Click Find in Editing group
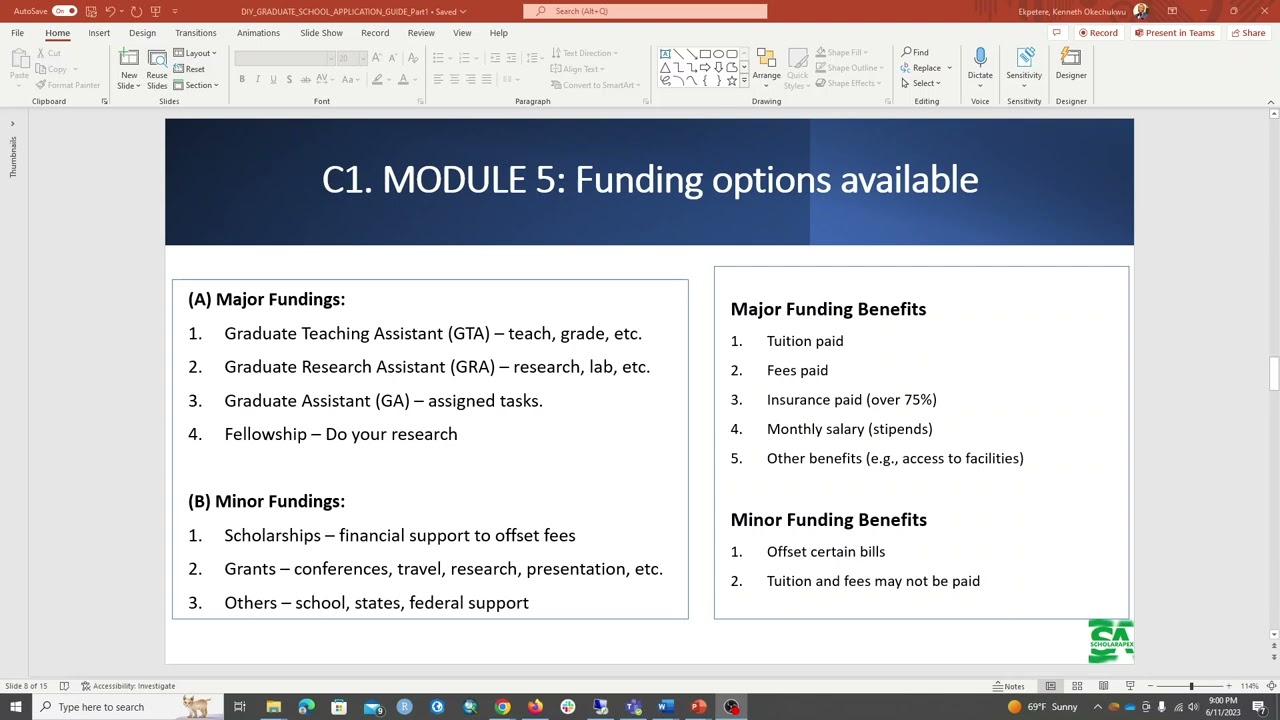 915,52
